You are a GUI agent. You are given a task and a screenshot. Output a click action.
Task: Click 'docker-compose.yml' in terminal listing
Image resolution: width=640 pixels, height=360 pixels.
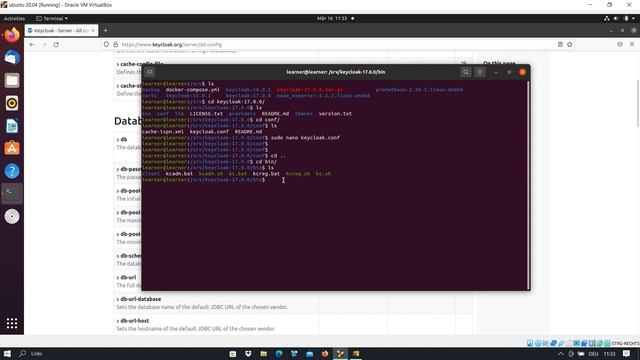tap(193, 90)
